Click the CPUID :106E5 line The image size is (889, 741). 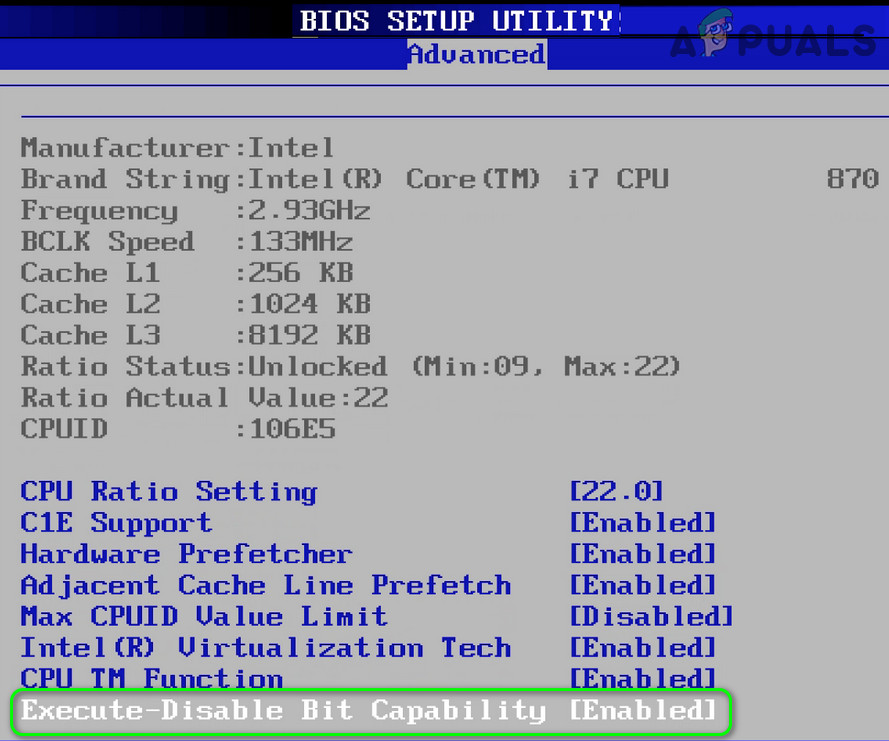pyautogui.click(x=177, y=429)
